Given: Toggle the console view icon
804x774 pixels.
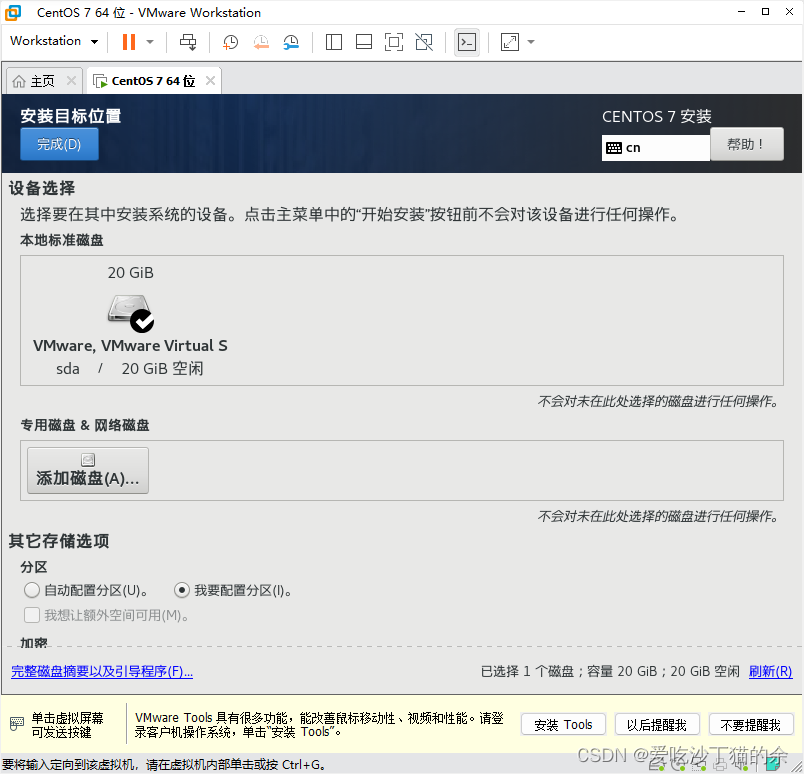Looking at the screenshot, I should click(467, 42).
